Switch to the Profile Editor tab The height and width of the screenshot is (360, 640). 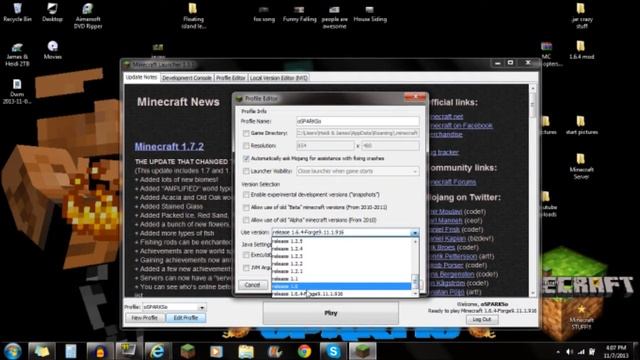pyautogui.click(x=231, y=78)
